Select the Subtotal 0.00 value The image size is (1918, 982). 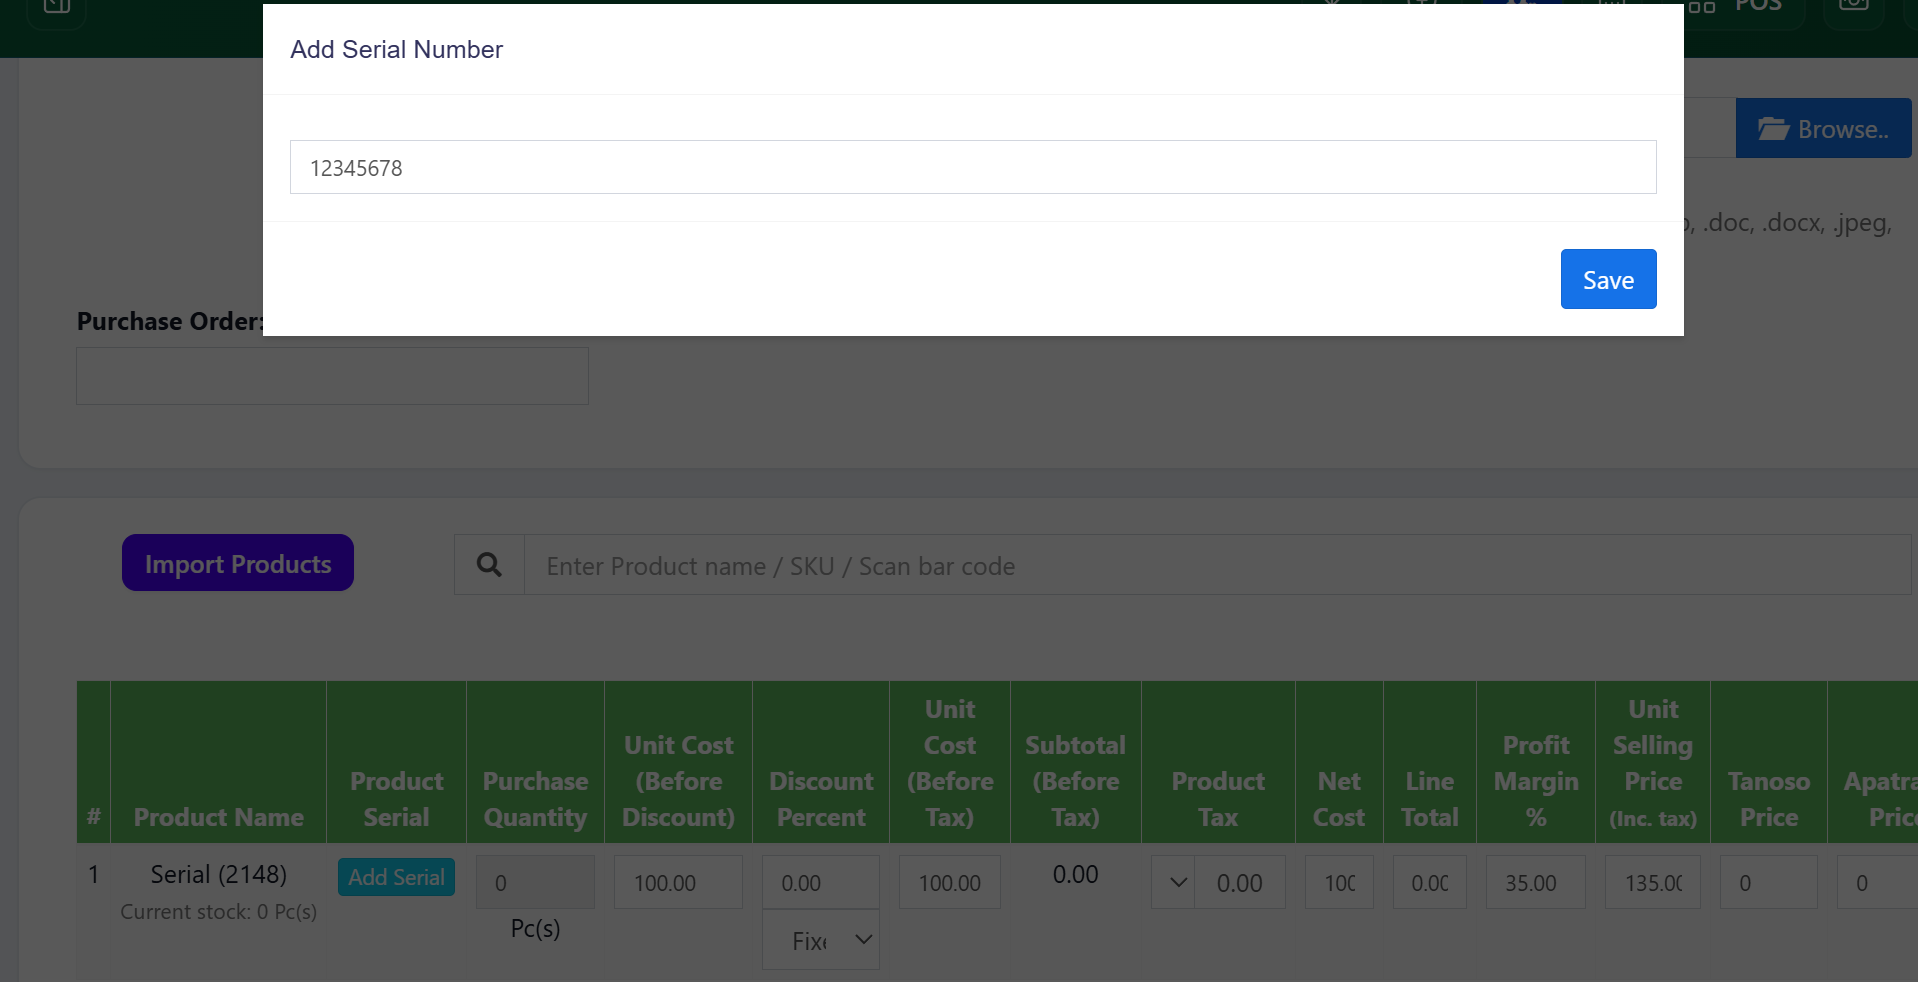tap(1075, 874)
